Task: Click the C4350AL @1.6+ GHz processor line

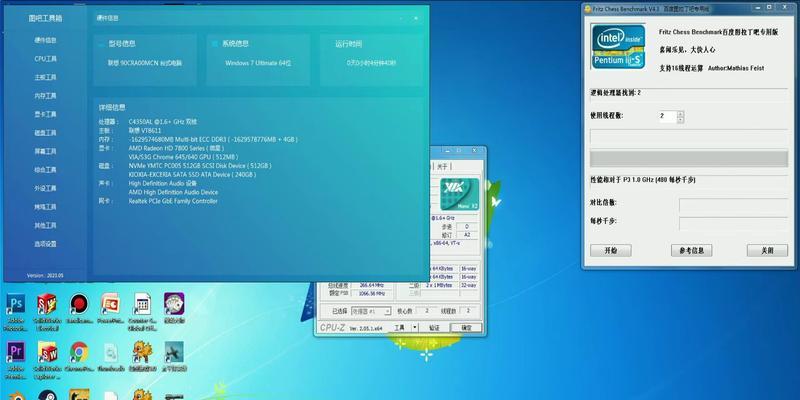Action: [163, 122]
